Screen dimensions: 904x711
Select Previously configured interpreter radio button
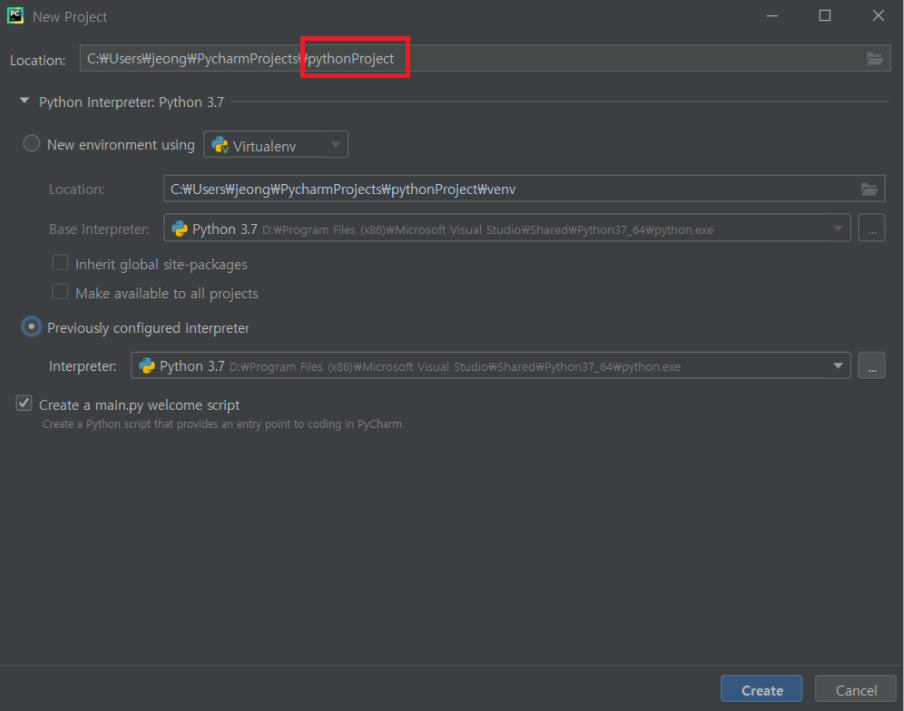pyautogui.click(x=31, y=326)
